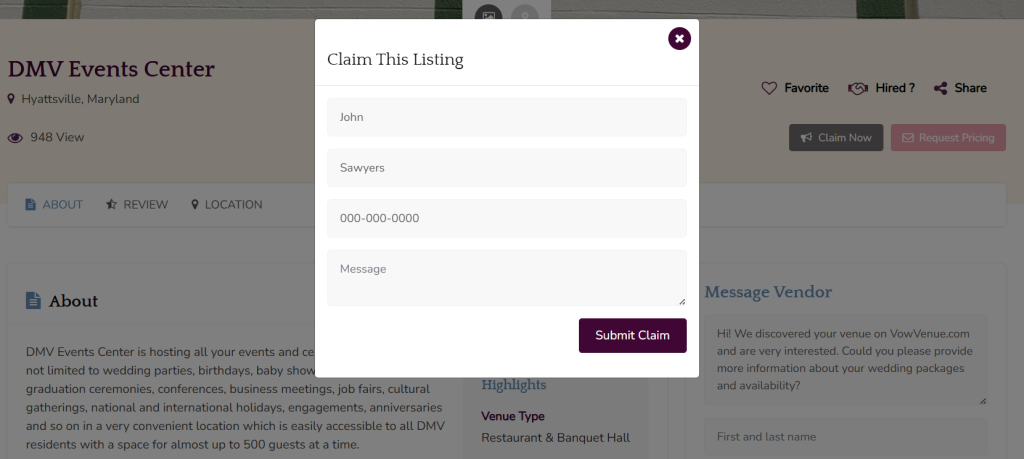Close the Claim This Listing dialog

[x=679, y=39]
